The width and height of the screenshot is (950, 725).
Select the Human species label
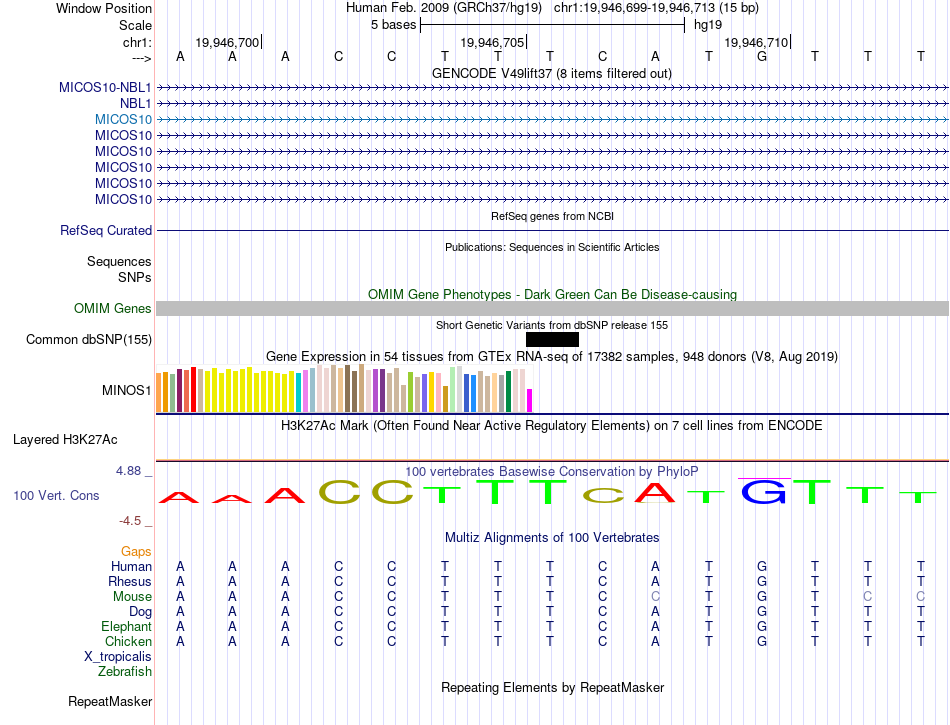point(131,566)
